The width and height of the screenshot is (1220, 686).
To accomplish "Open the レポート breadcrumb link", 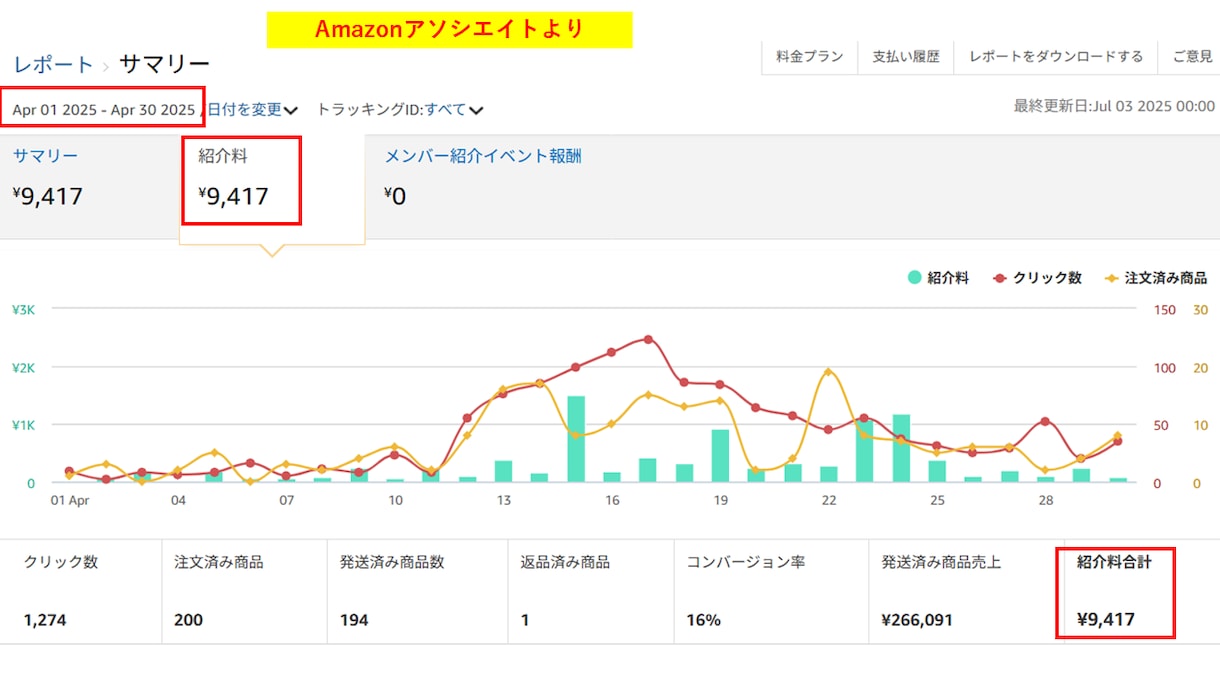I will tap(53, 66).
